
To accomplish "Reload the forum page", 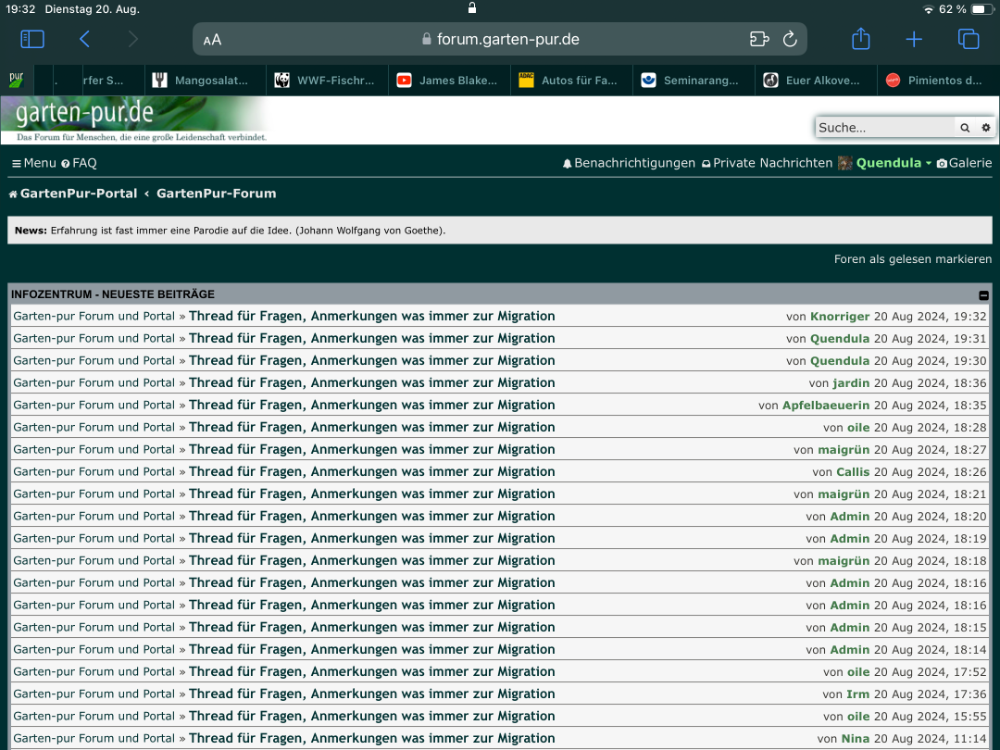I will 790,40.
